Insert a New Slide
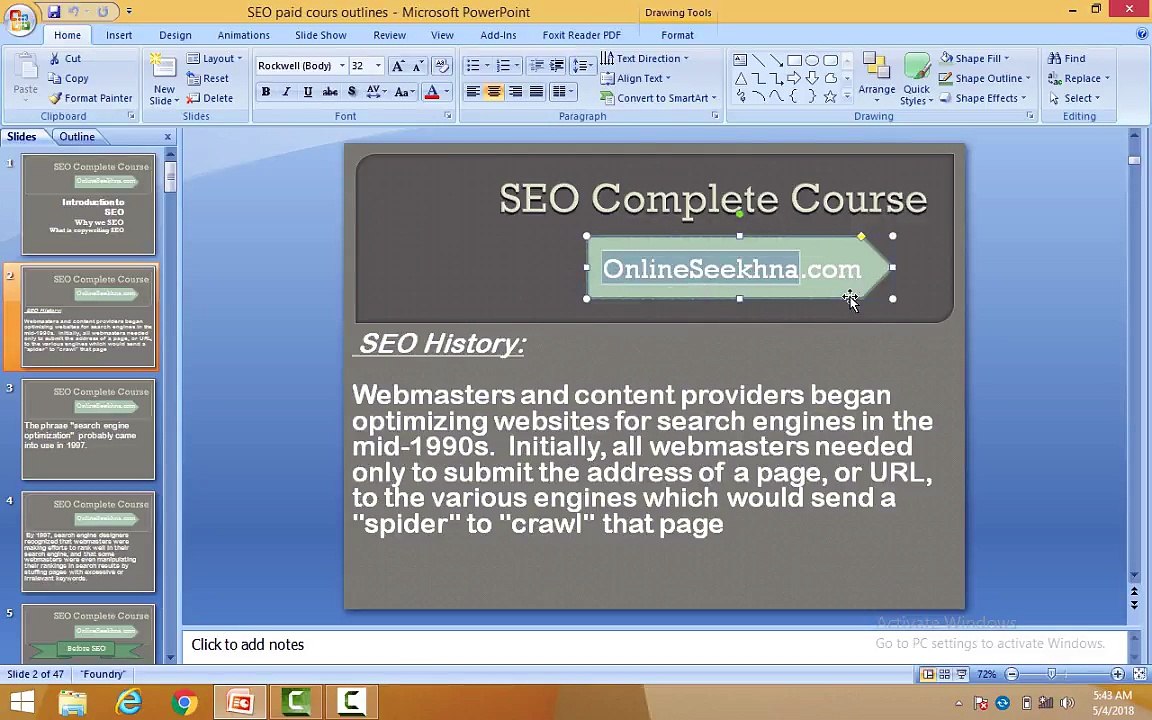1152x720 pixels. (x=164, y=79)
